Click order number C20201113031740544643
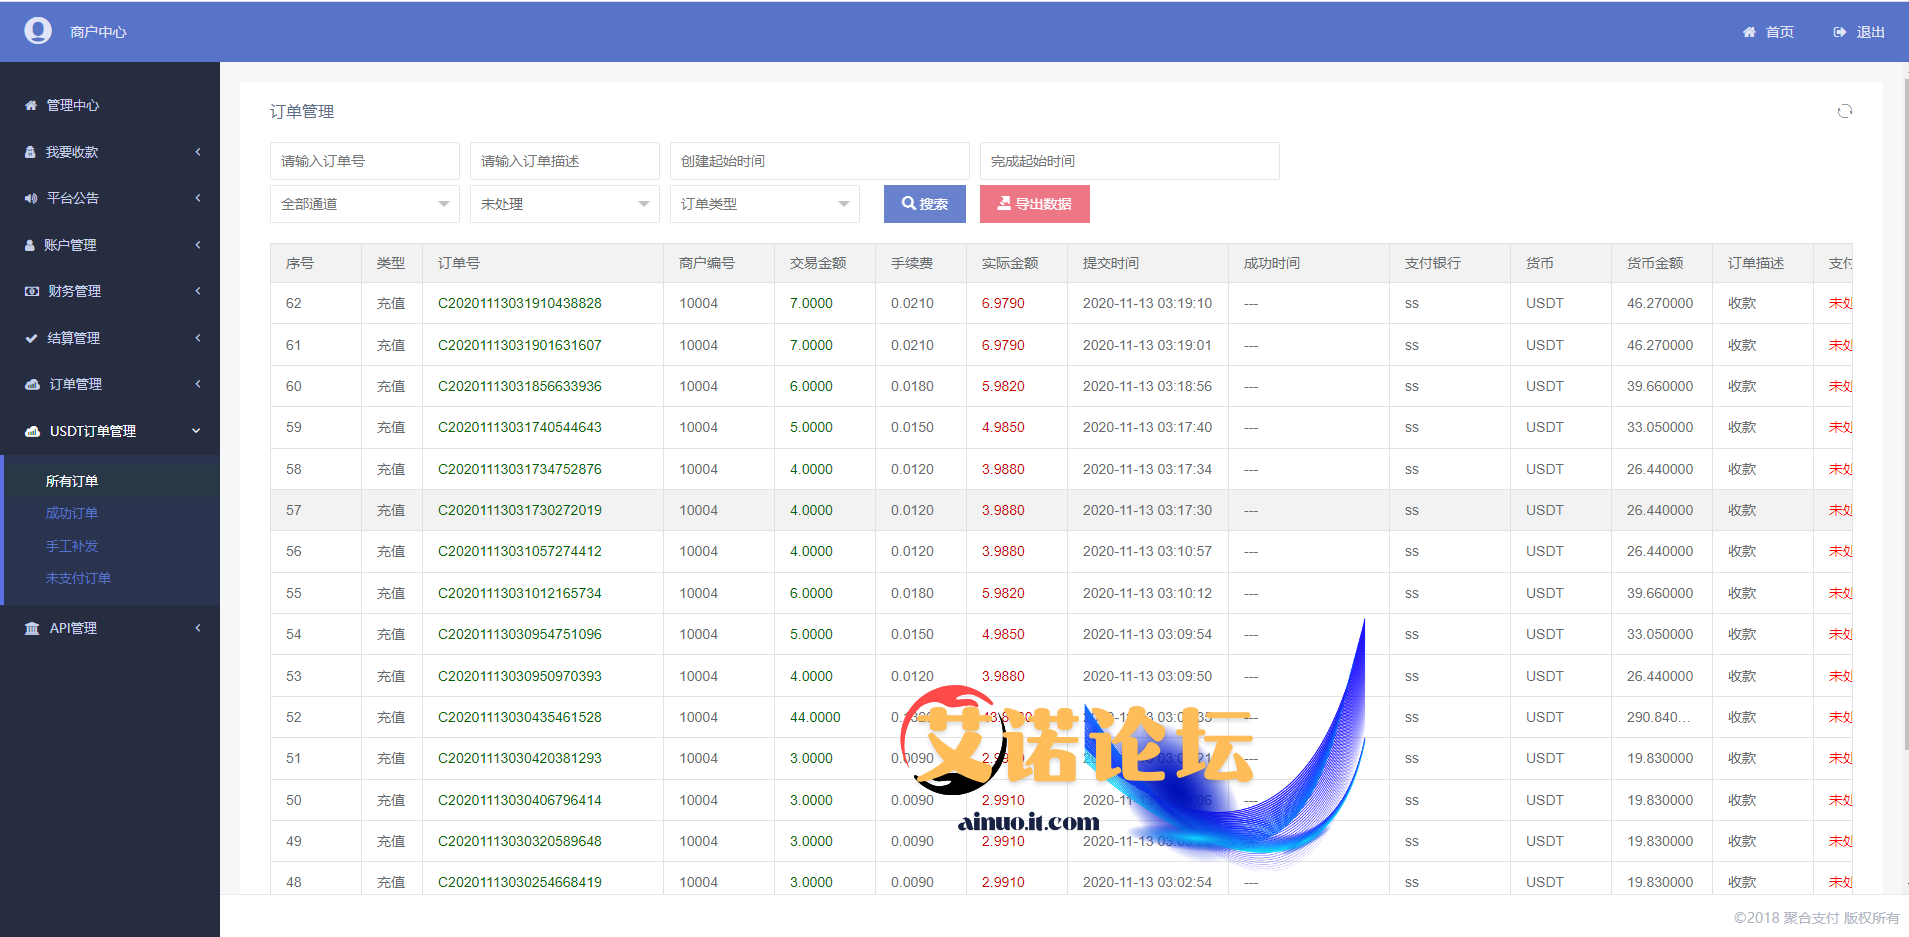The image size is (1909, 937). click(x=520, y=427)
